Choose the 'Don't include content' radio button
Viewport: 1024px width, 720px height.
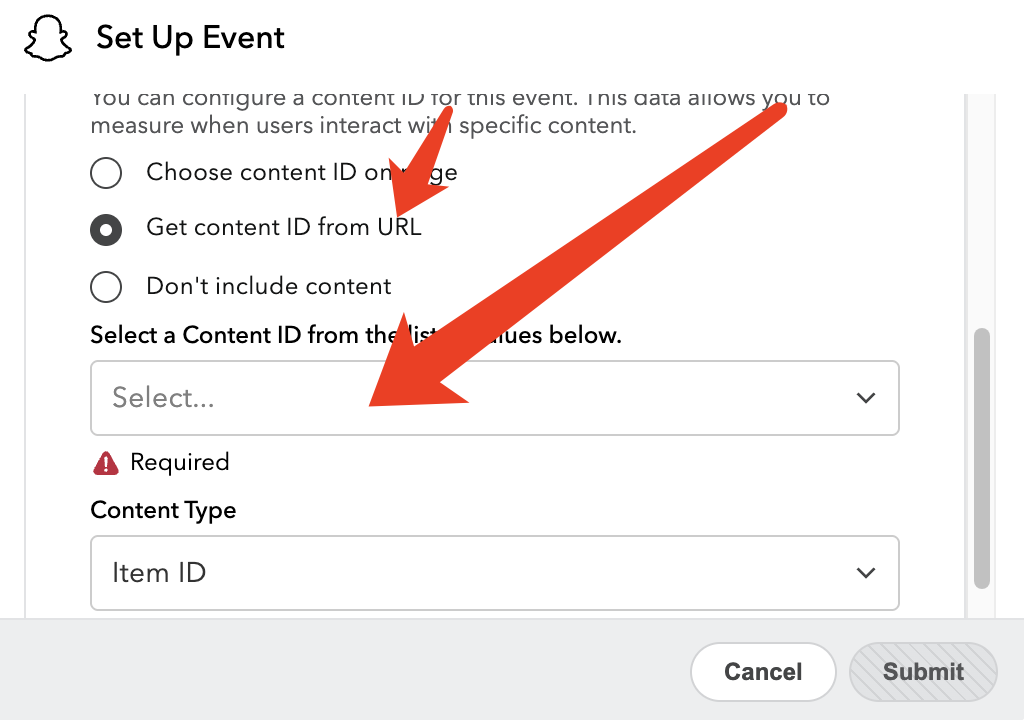106,287
